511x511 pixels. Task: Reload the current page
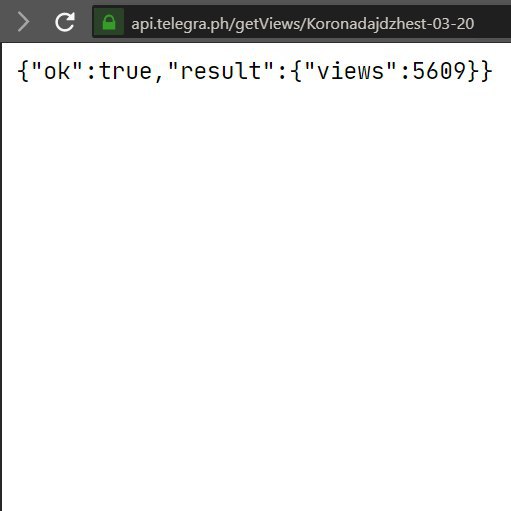[x=65, y=22]
